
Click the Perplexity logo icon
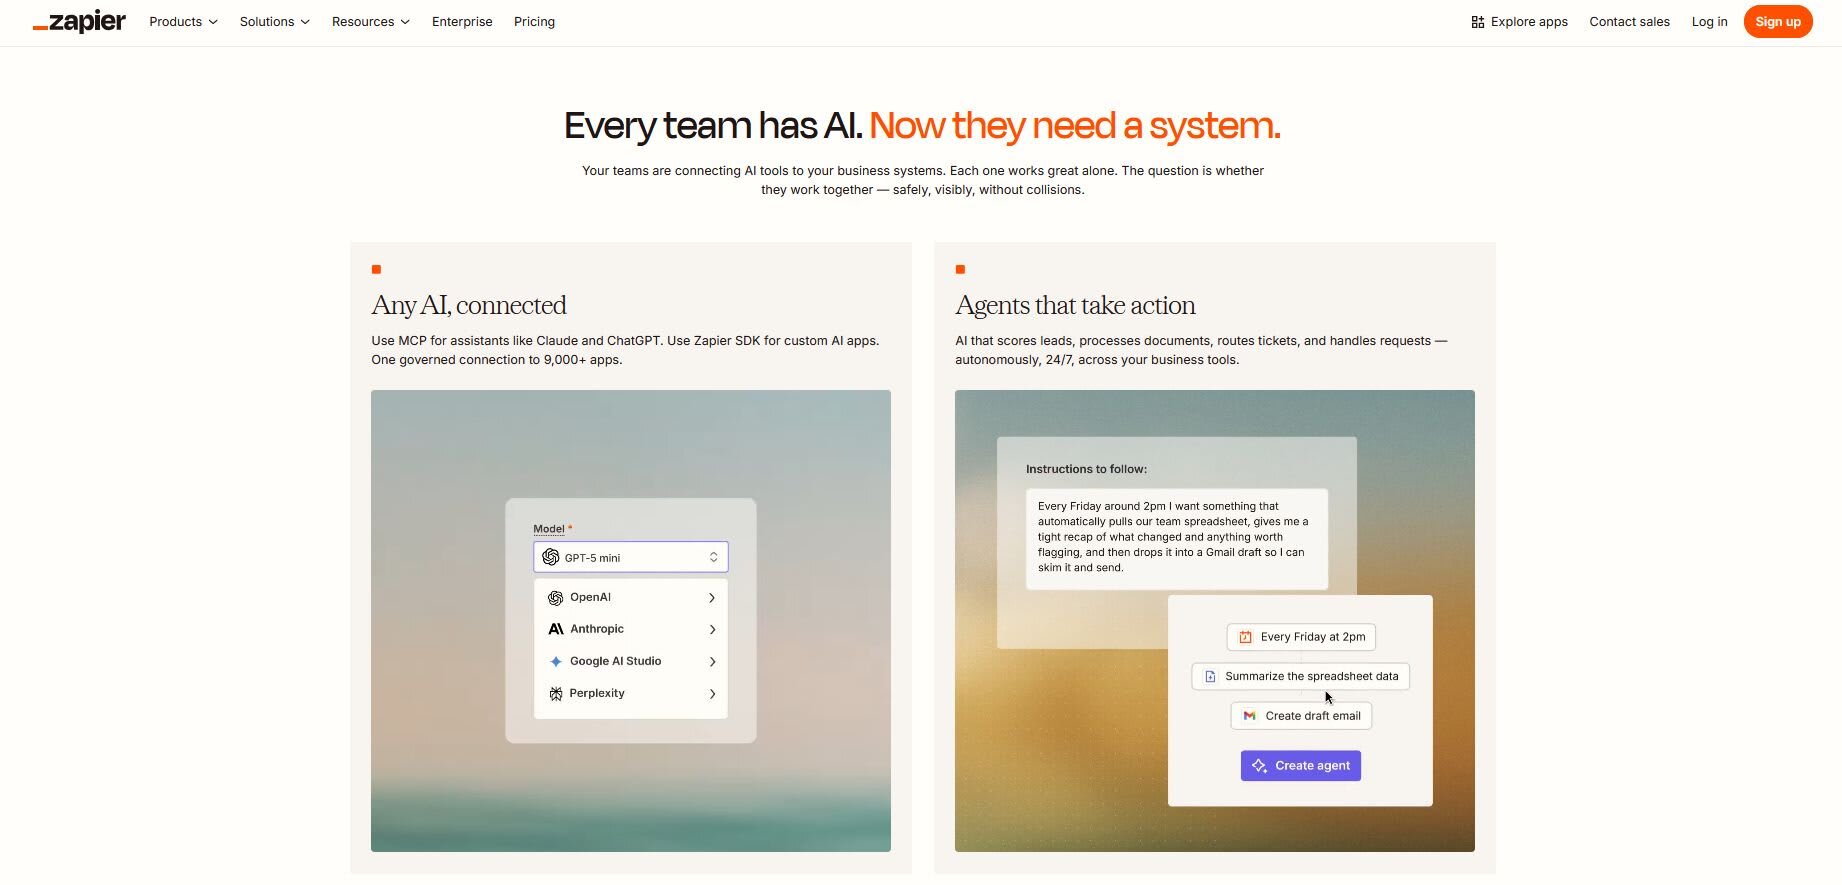click(556, 694)
